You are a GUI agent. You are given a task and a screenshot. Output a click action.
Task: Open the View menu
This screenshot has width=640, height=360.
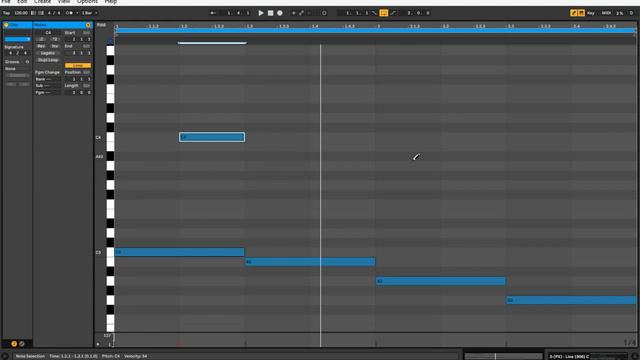(x=64, y=2)
